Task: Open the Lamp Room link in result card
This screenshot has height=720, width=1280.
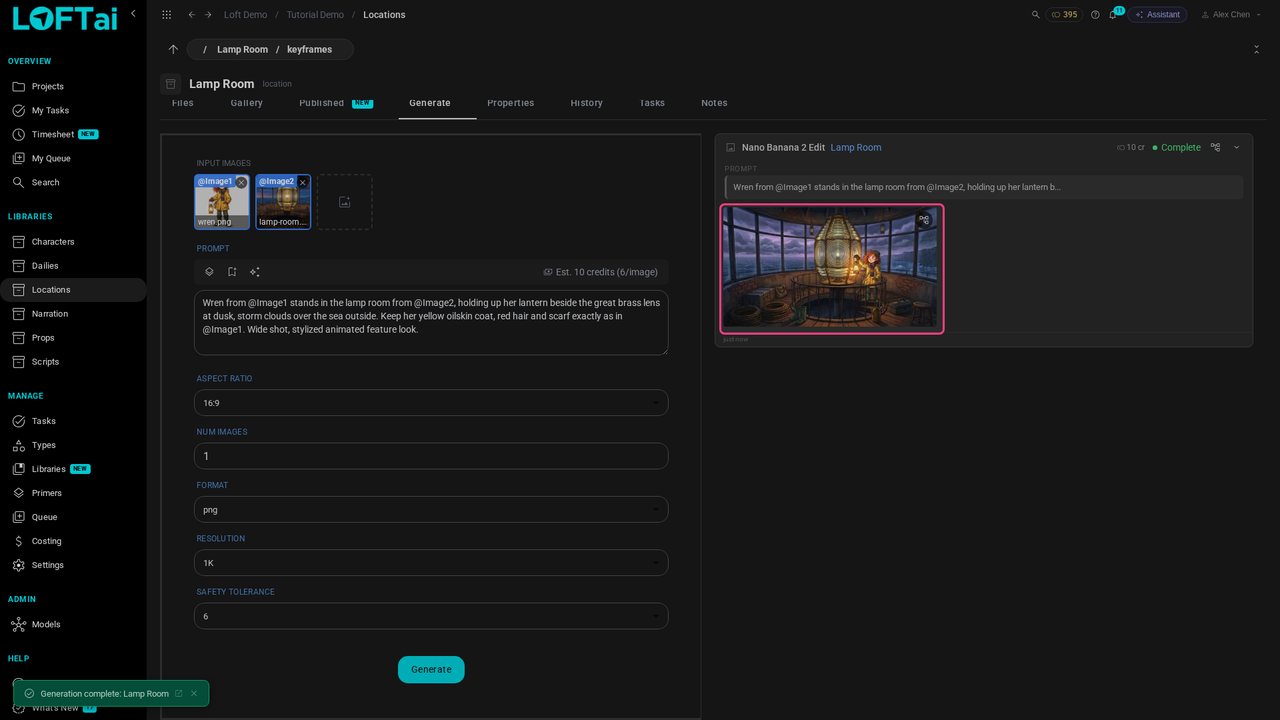Action: point(856,147)
